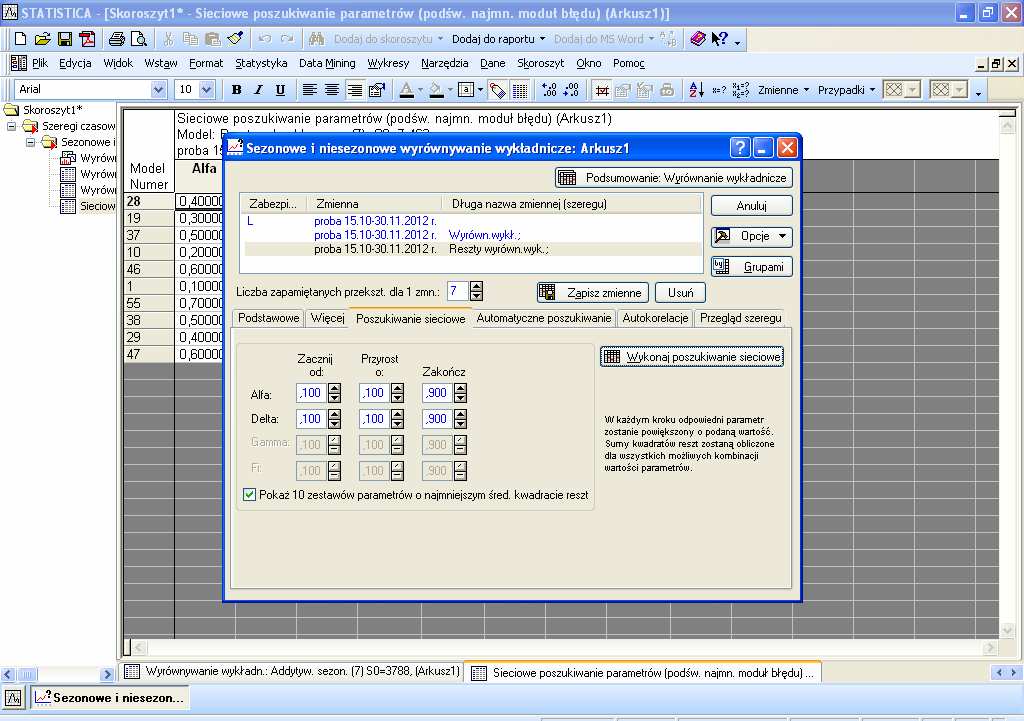Click Zapisz zmienne button

coord(593,293)
